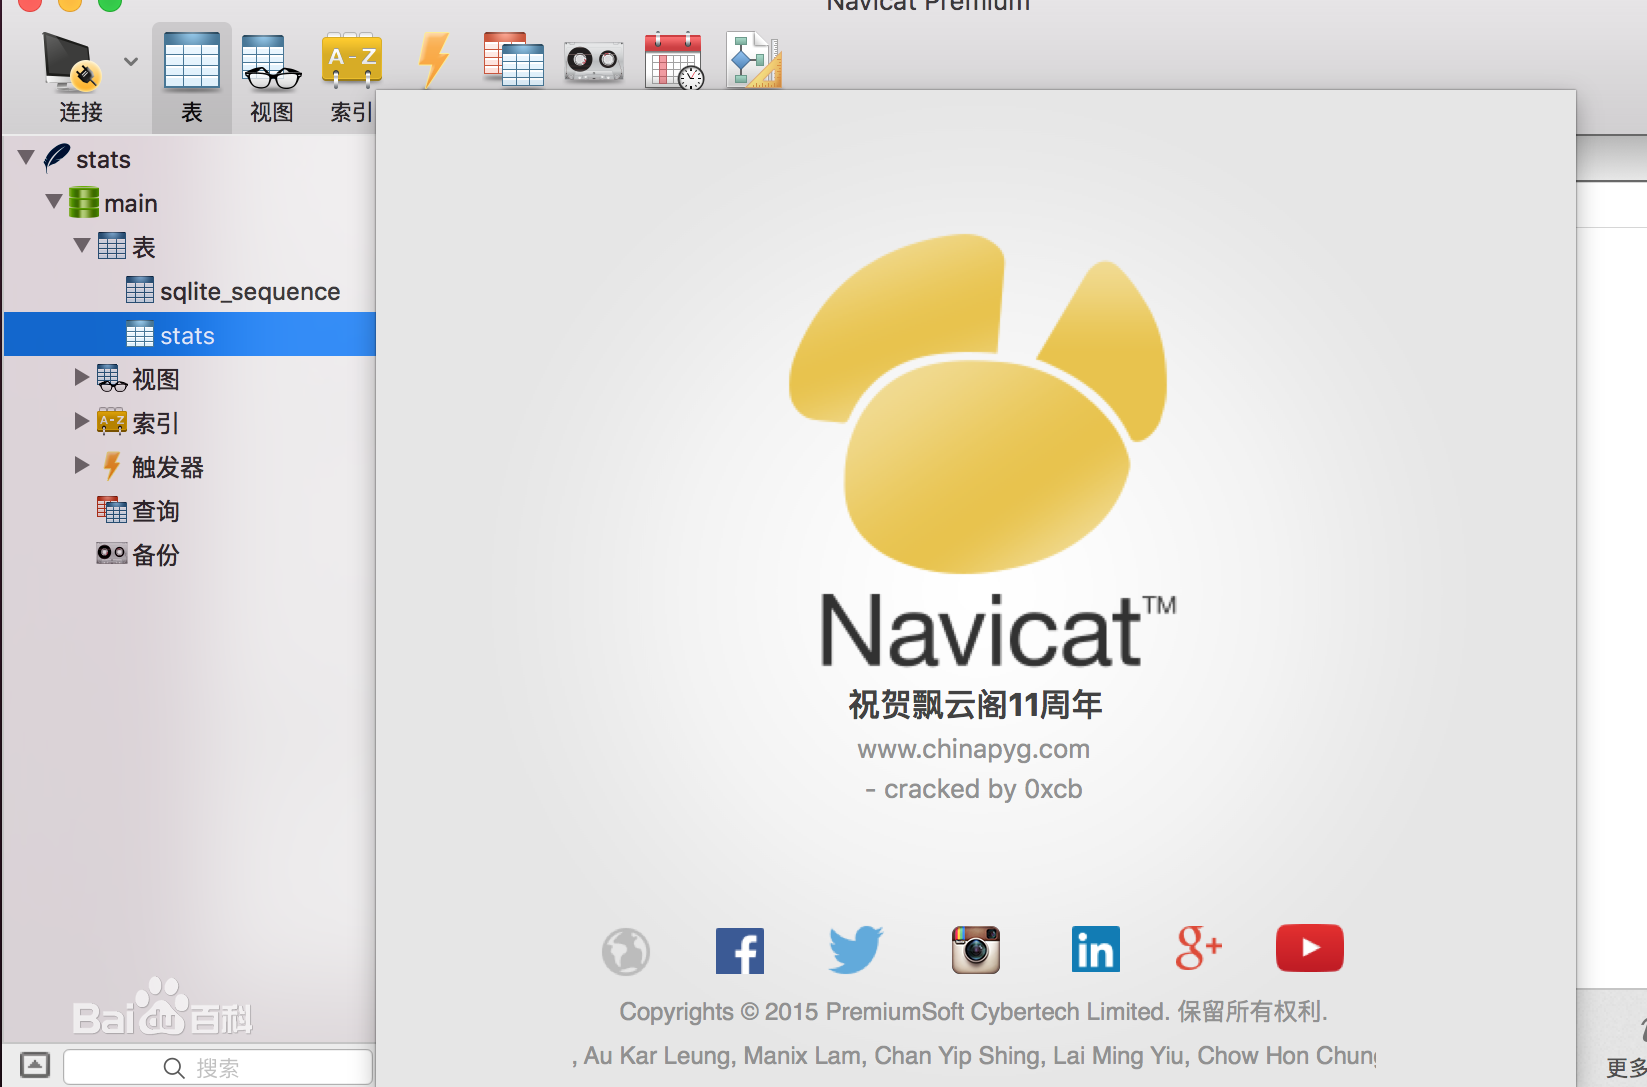The height and width of the screenshot is (1087, 1647).
Task: Expand the Views (视图) tree node
Action: [82, 377]
